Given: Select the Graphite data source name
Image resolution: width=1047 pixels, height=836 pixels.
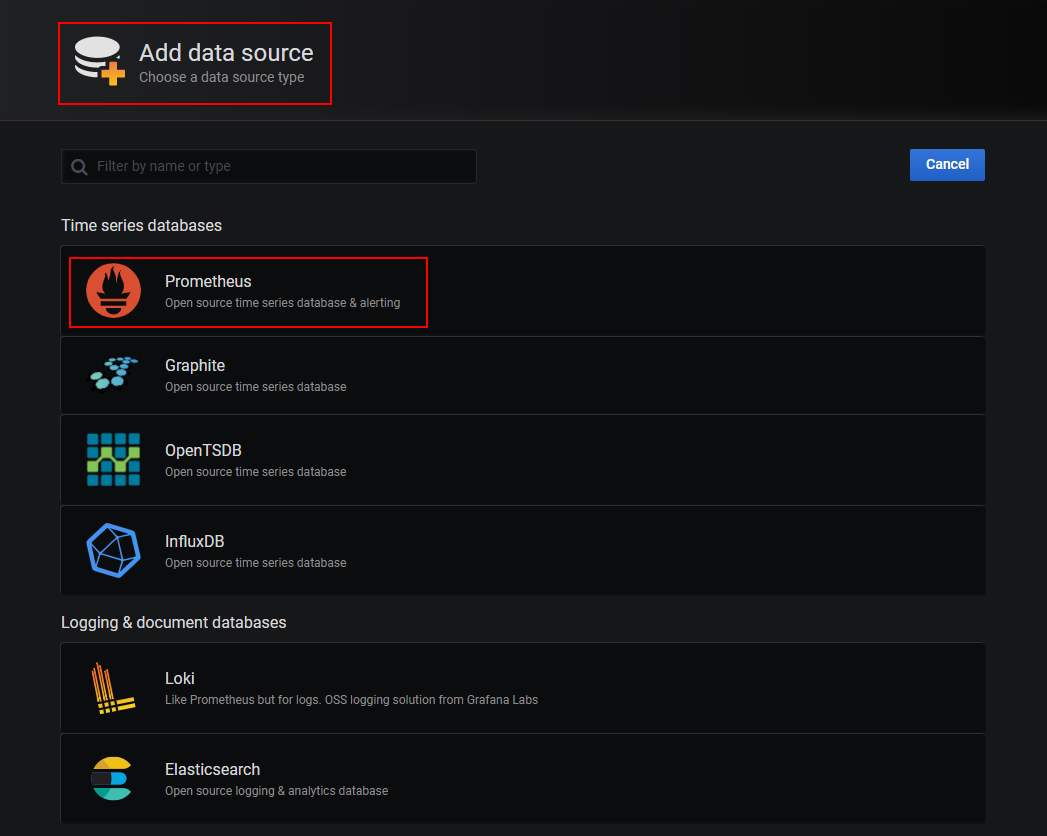Looking at the screenshot, I should tap(195, 366).
